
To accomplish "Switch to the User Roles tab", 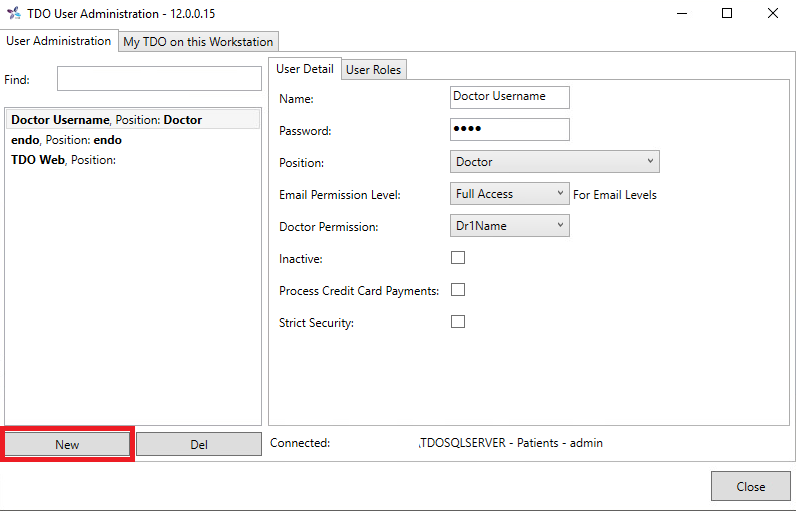I will coord(373,70).
